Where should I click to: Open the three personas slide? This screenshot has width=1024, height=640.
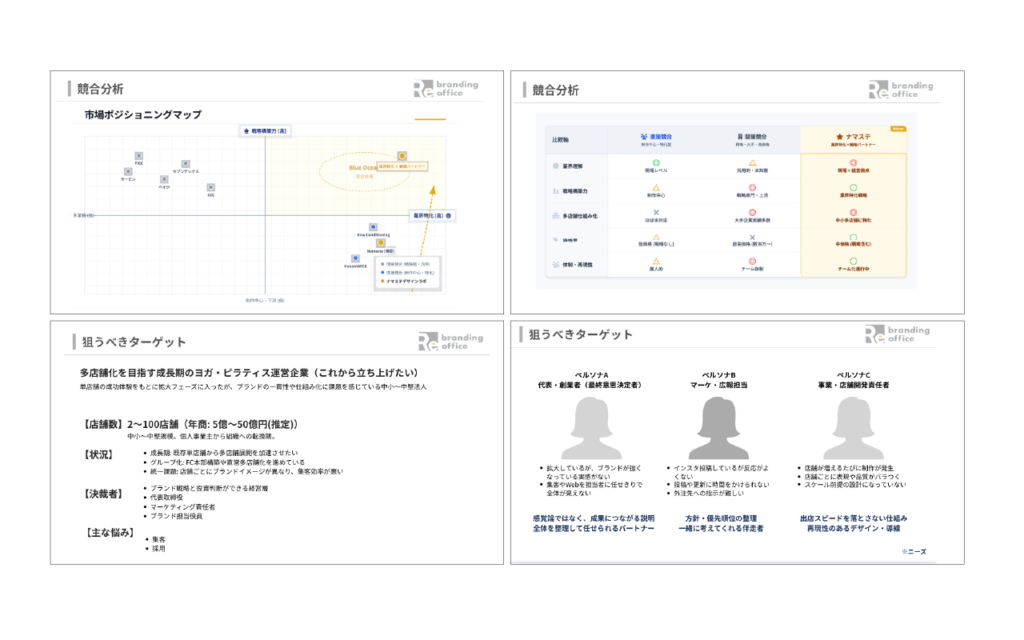[x=737, y=442]
